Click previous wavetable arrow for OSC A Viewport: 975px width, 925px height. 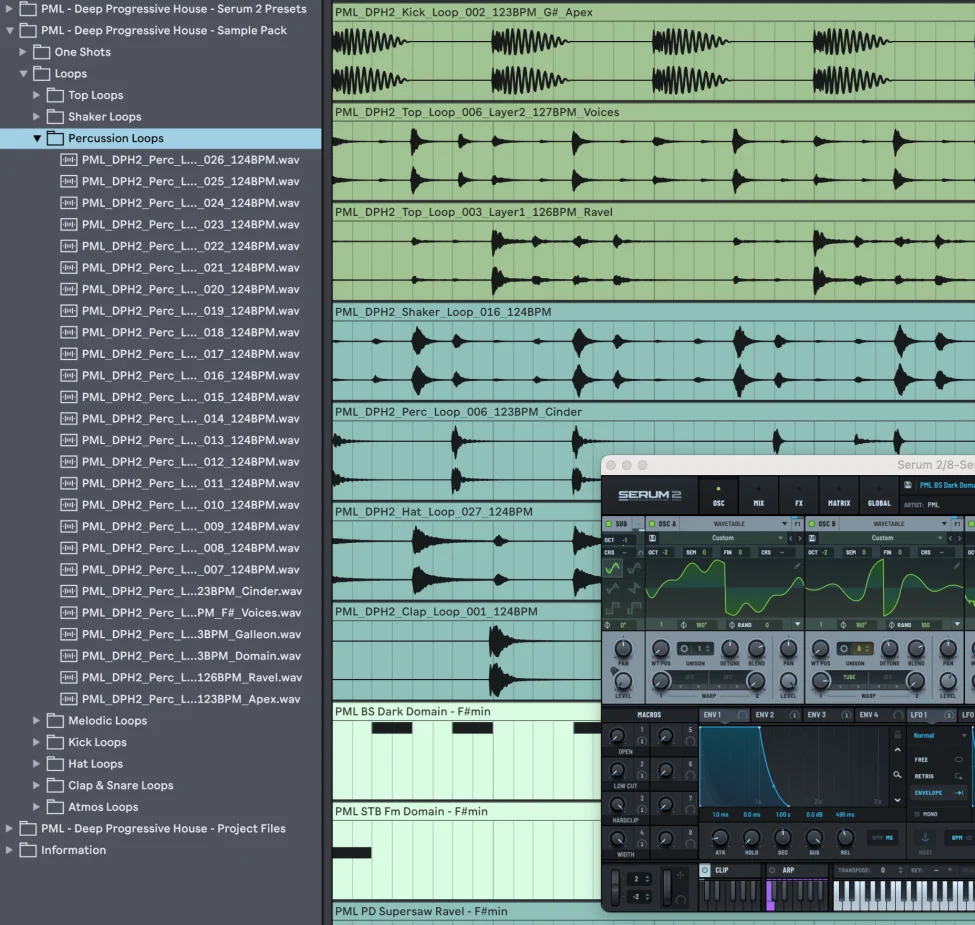[791, 538]
